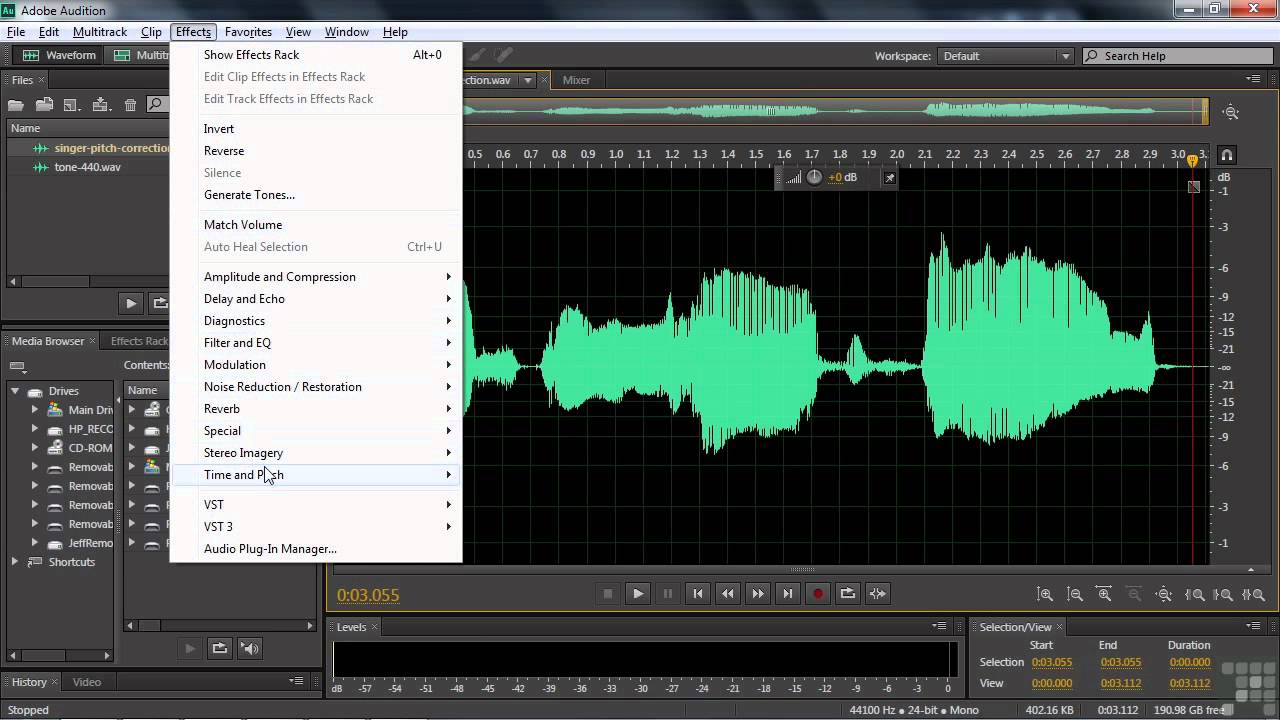Click the trash icon in Files panel

pos(130,105)
